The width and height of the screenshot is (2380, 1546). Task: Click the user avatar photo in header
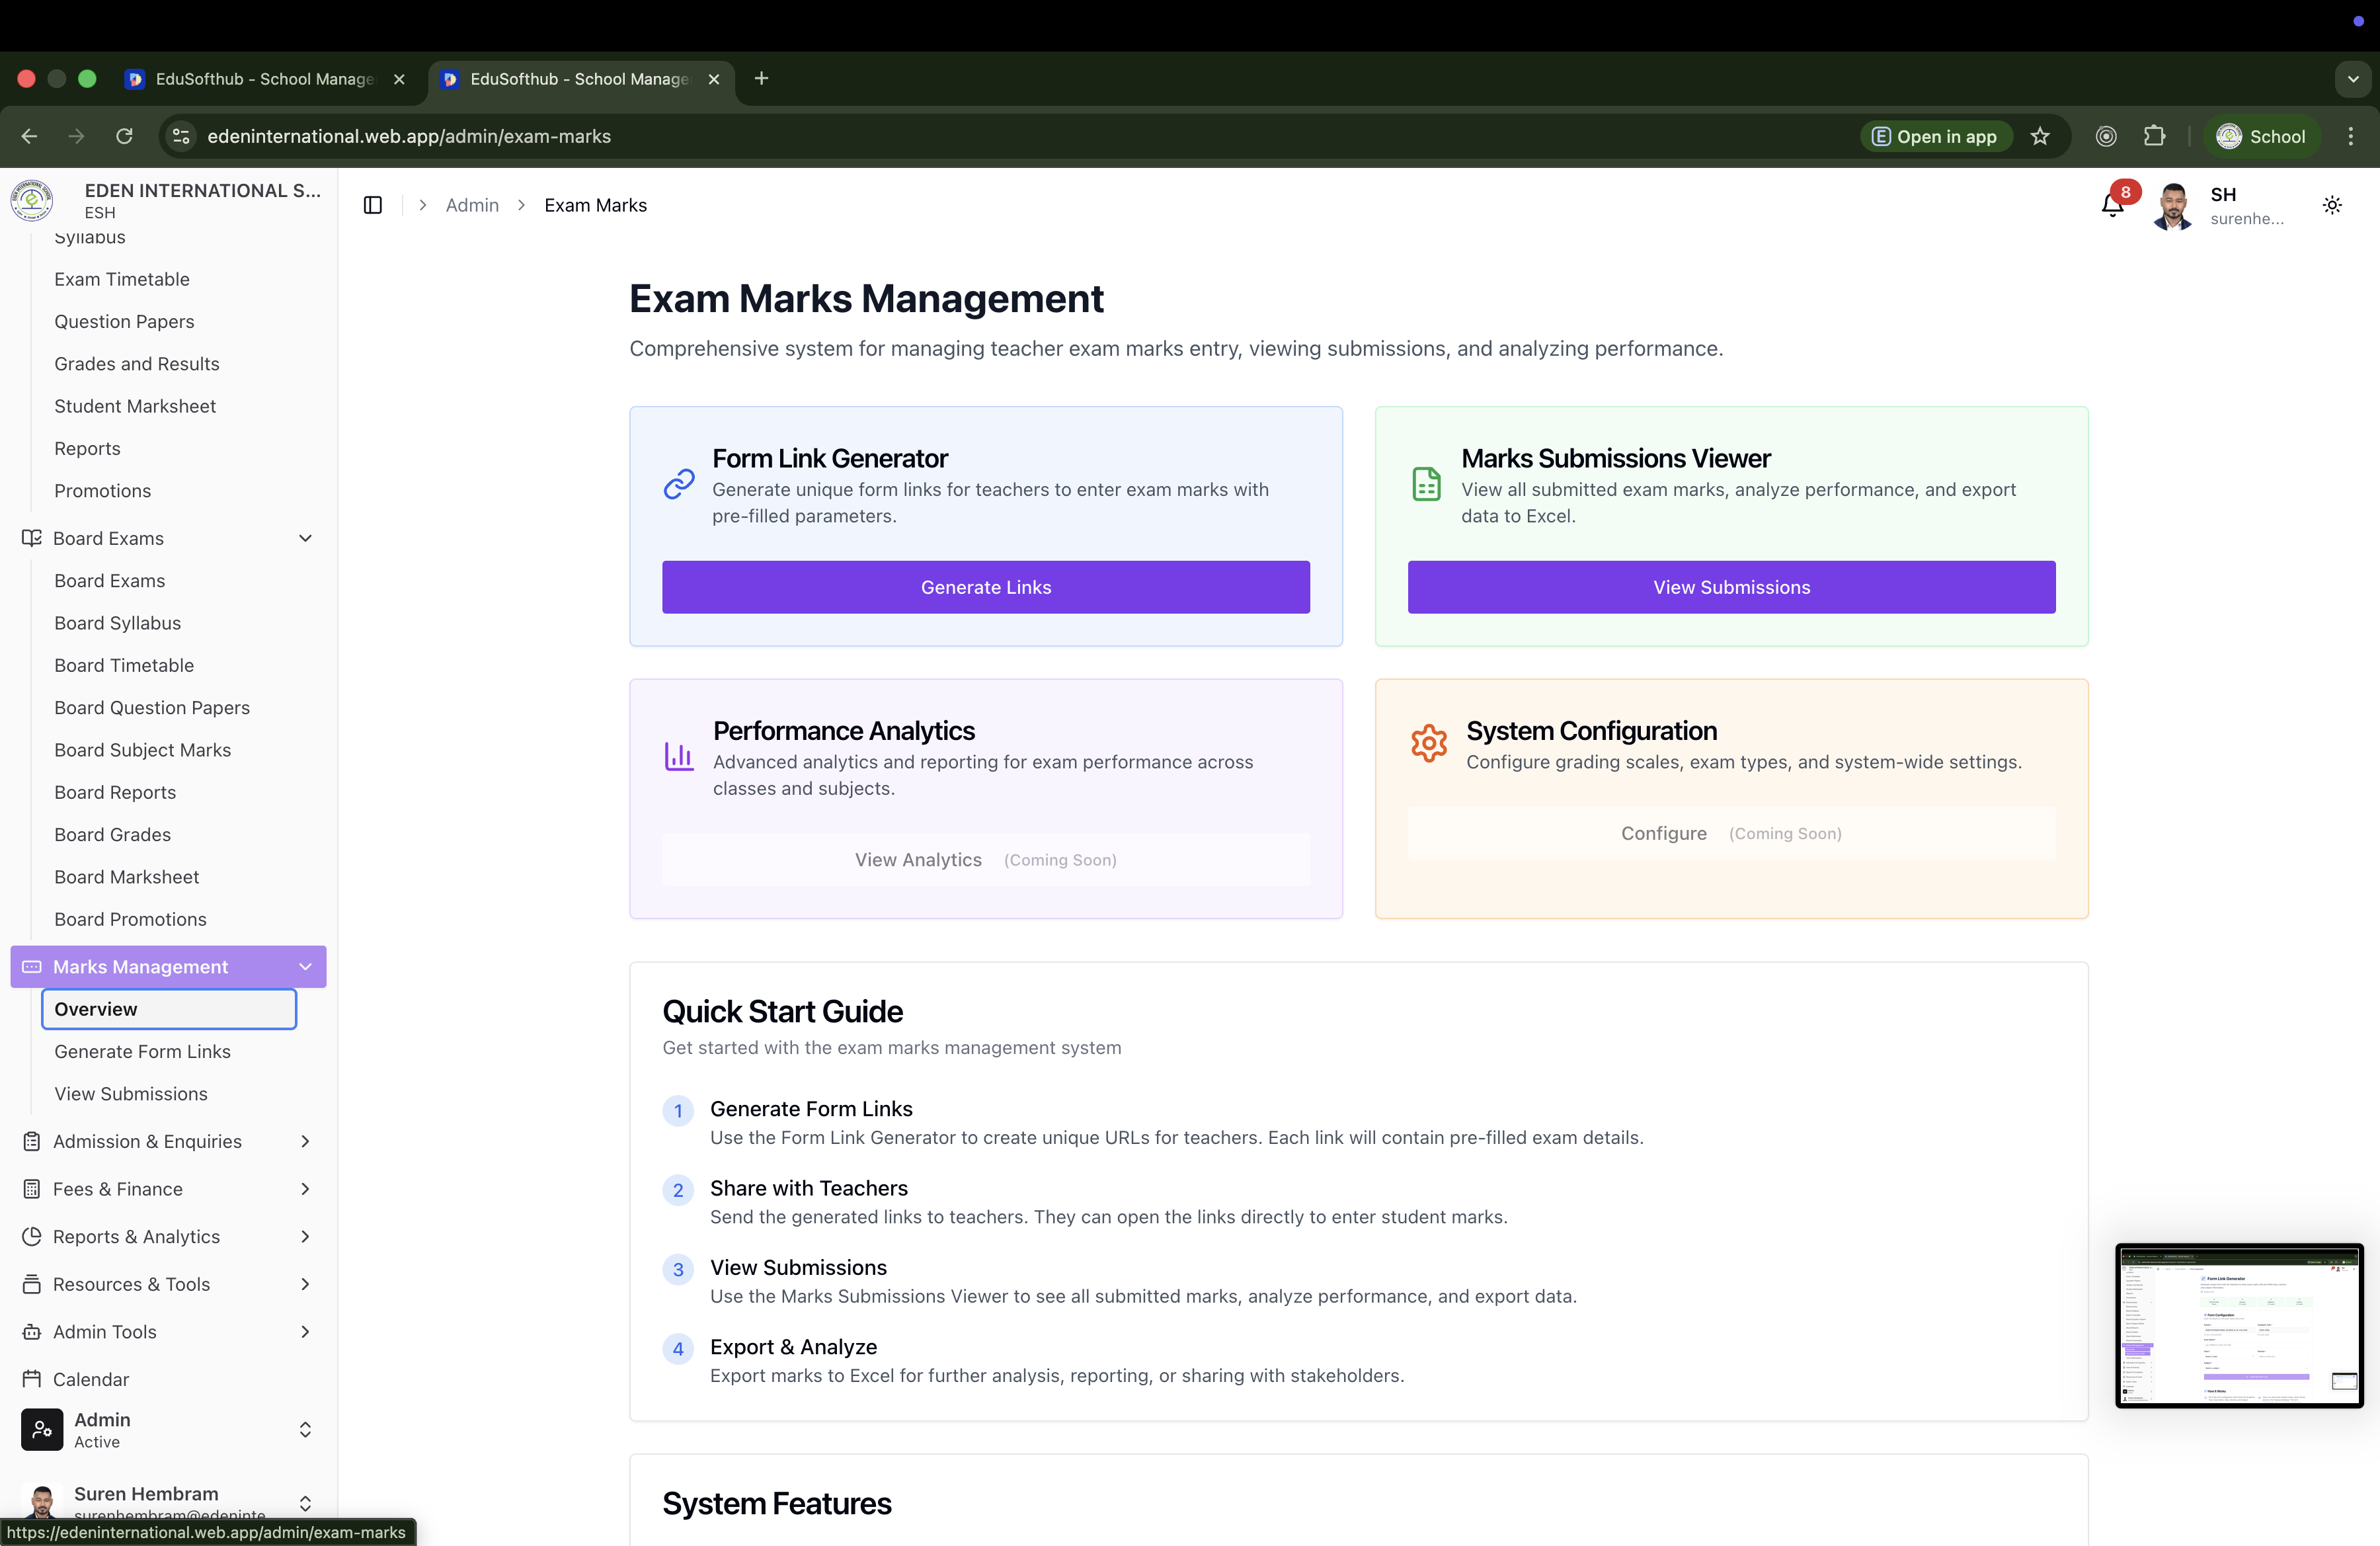[2172, 206]
